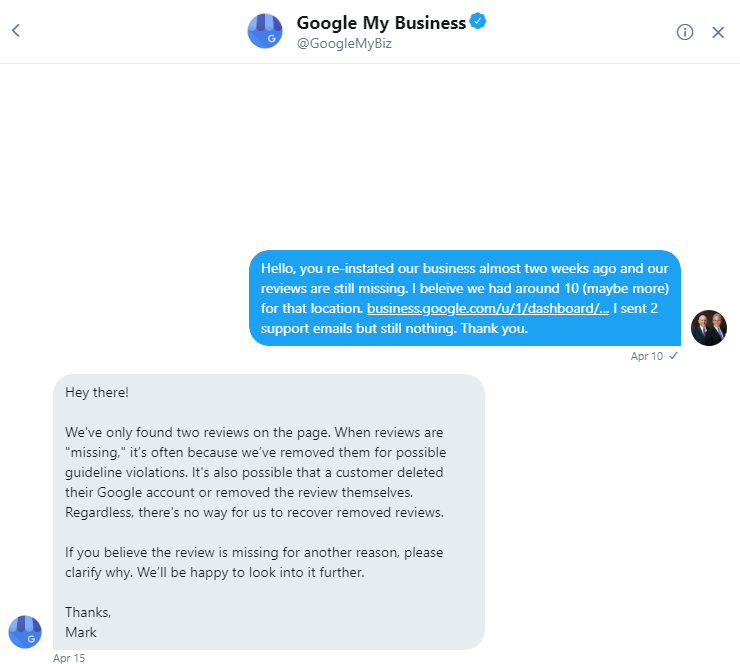Select the blue sent message bubble

tap(465, 298)
